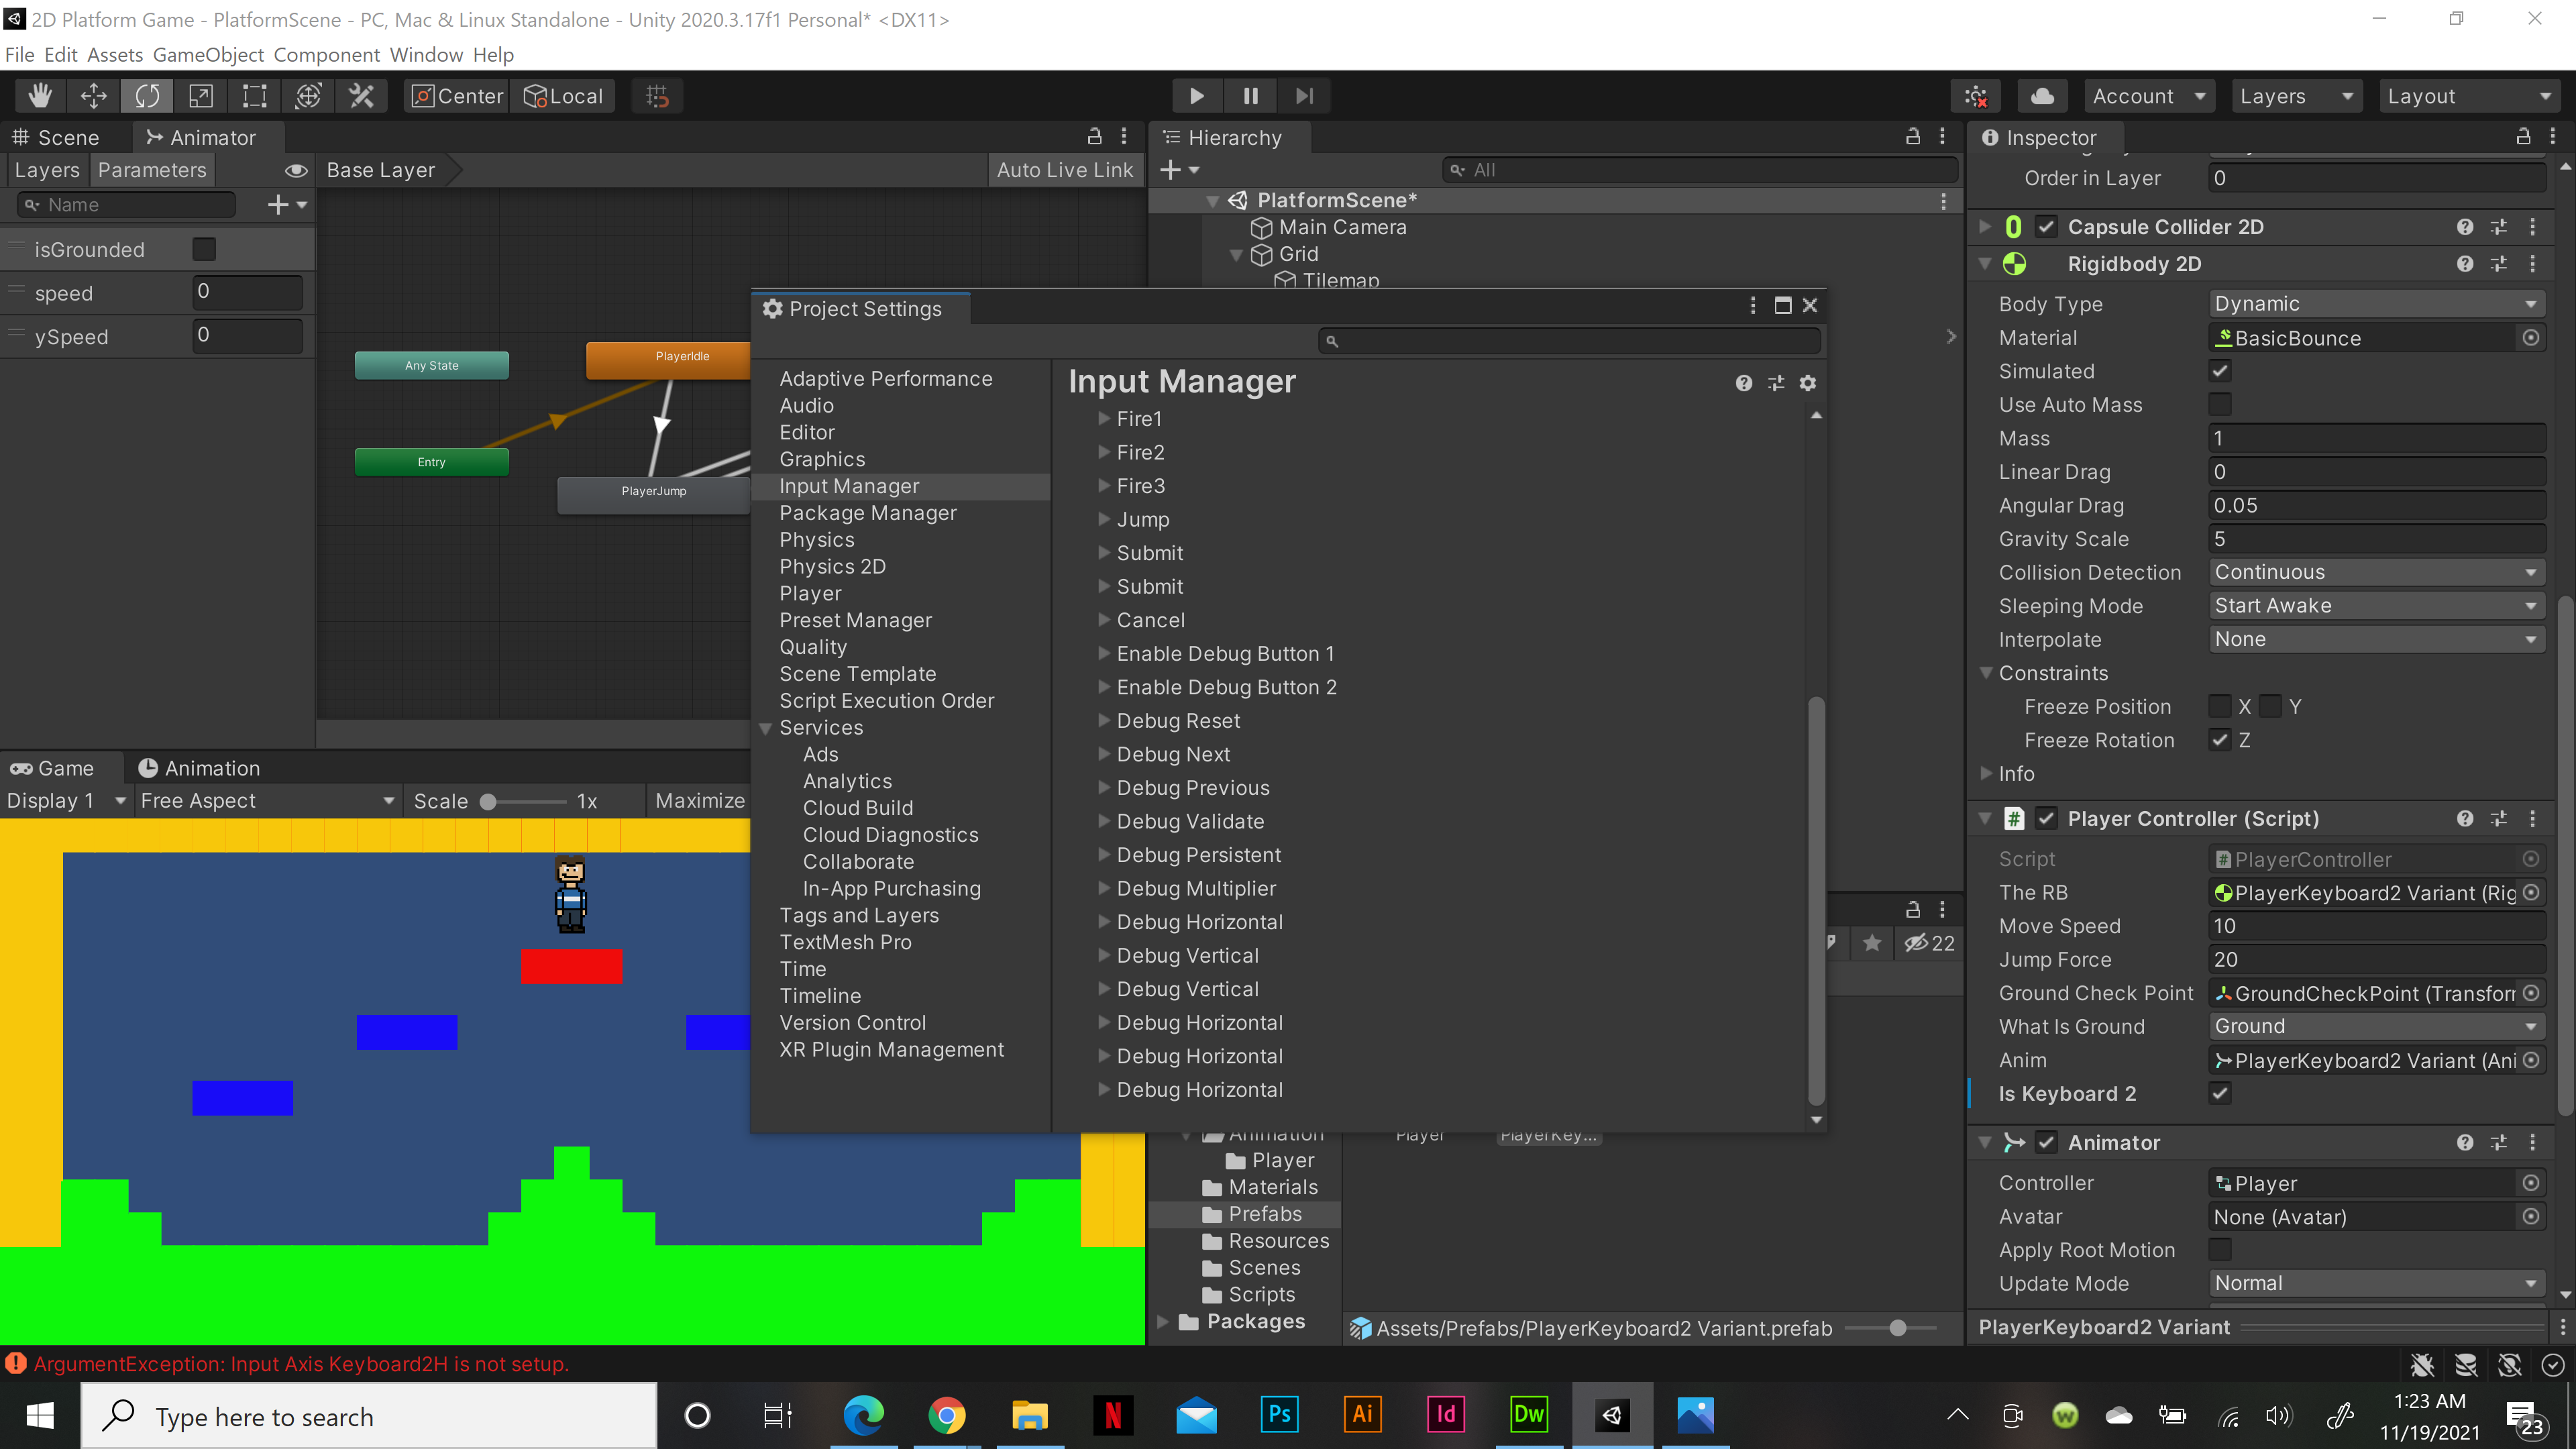Click the Pause button
The width and height of the screenshot is (2576, 1449).
[x=1250, y=96]
